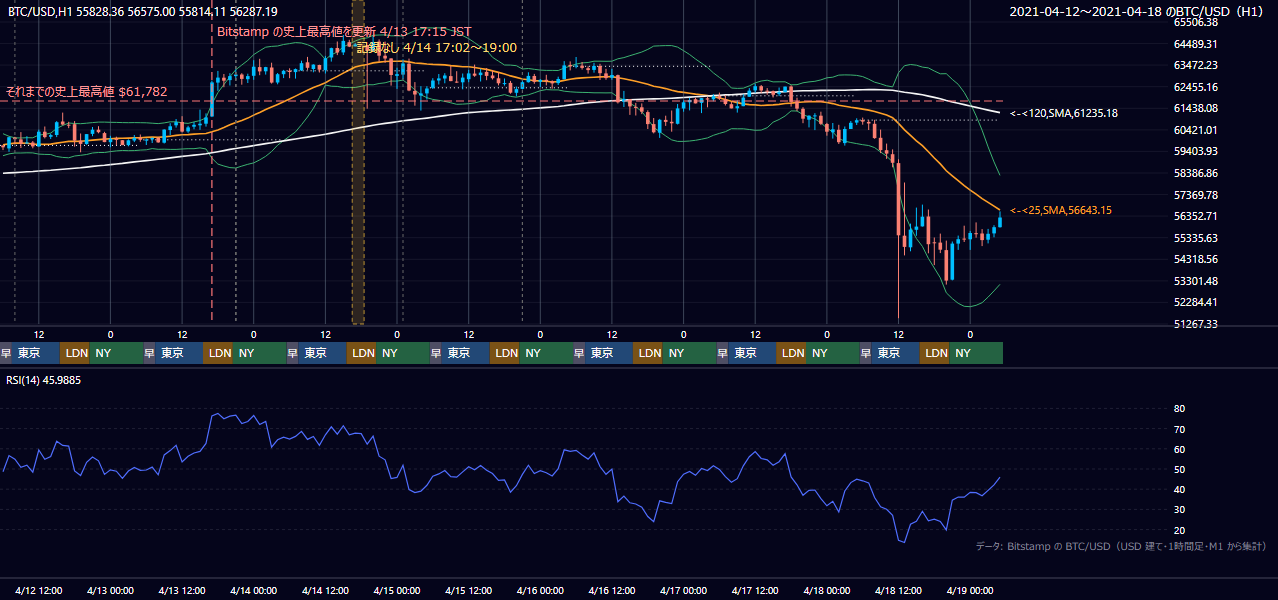Click the 4/17 00:00 date label
1278x600 pixels.
(684, 590)
